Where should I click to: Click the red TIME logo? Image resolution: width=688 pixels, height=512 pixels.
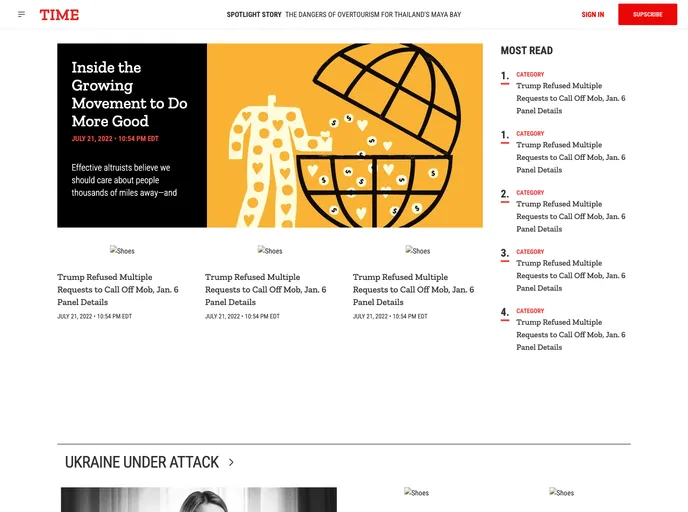59,15
